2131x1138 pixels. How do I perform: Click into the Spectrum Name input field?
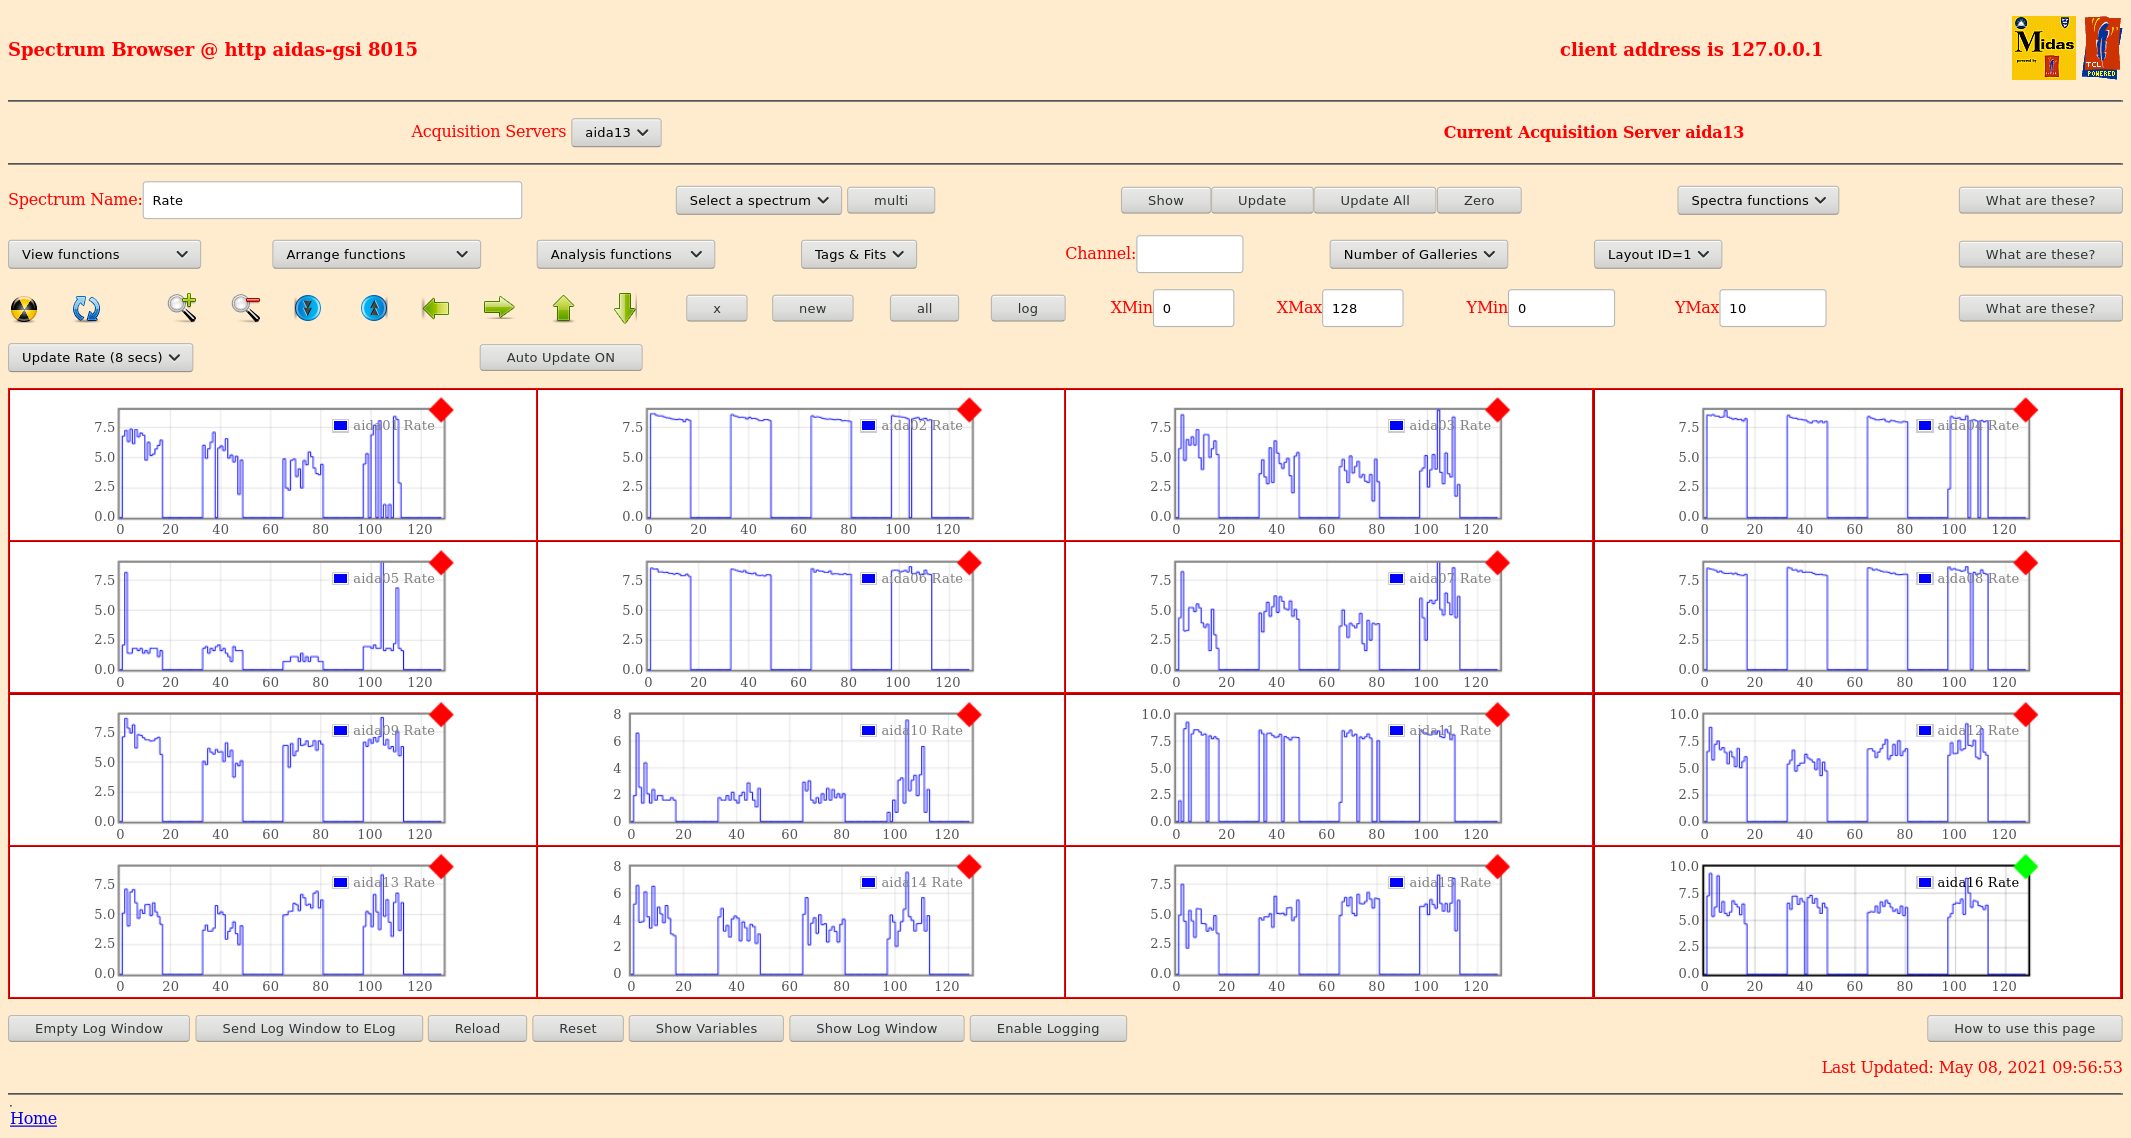click(332, 200)
